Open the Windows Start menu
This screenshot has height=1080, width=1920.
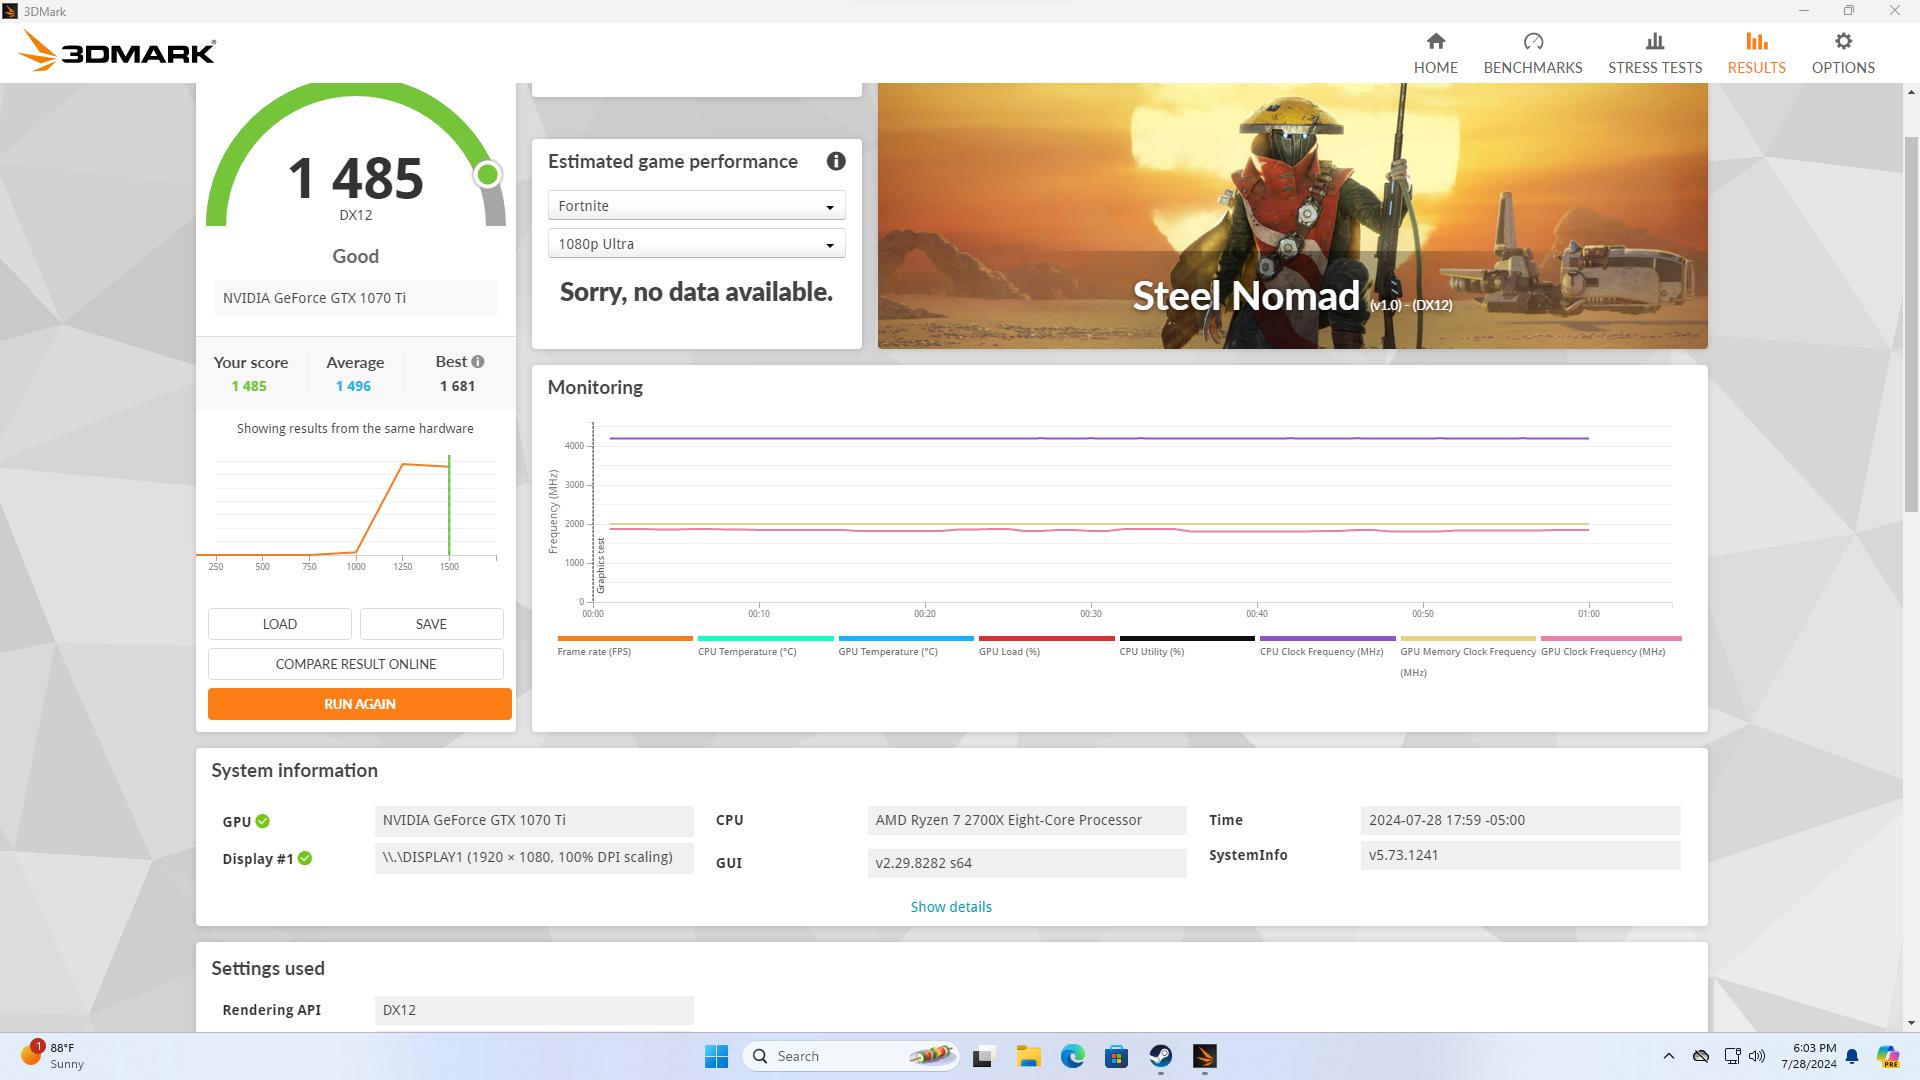coord(716,1056)
